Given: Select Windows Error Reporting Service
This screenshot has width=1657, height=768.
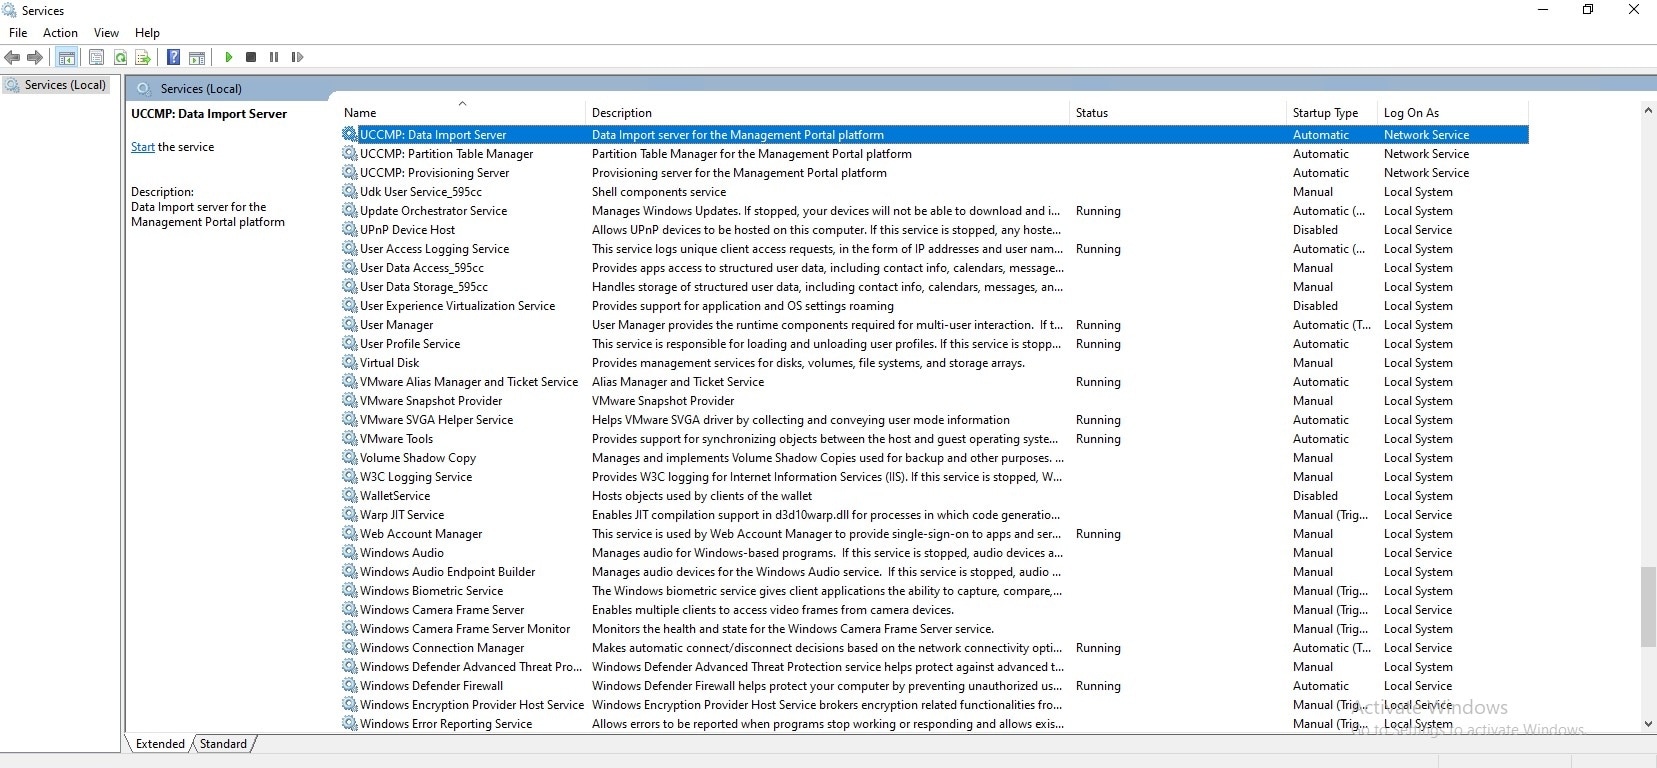Looking at the screenshot, I should click(x=446, y=724).
